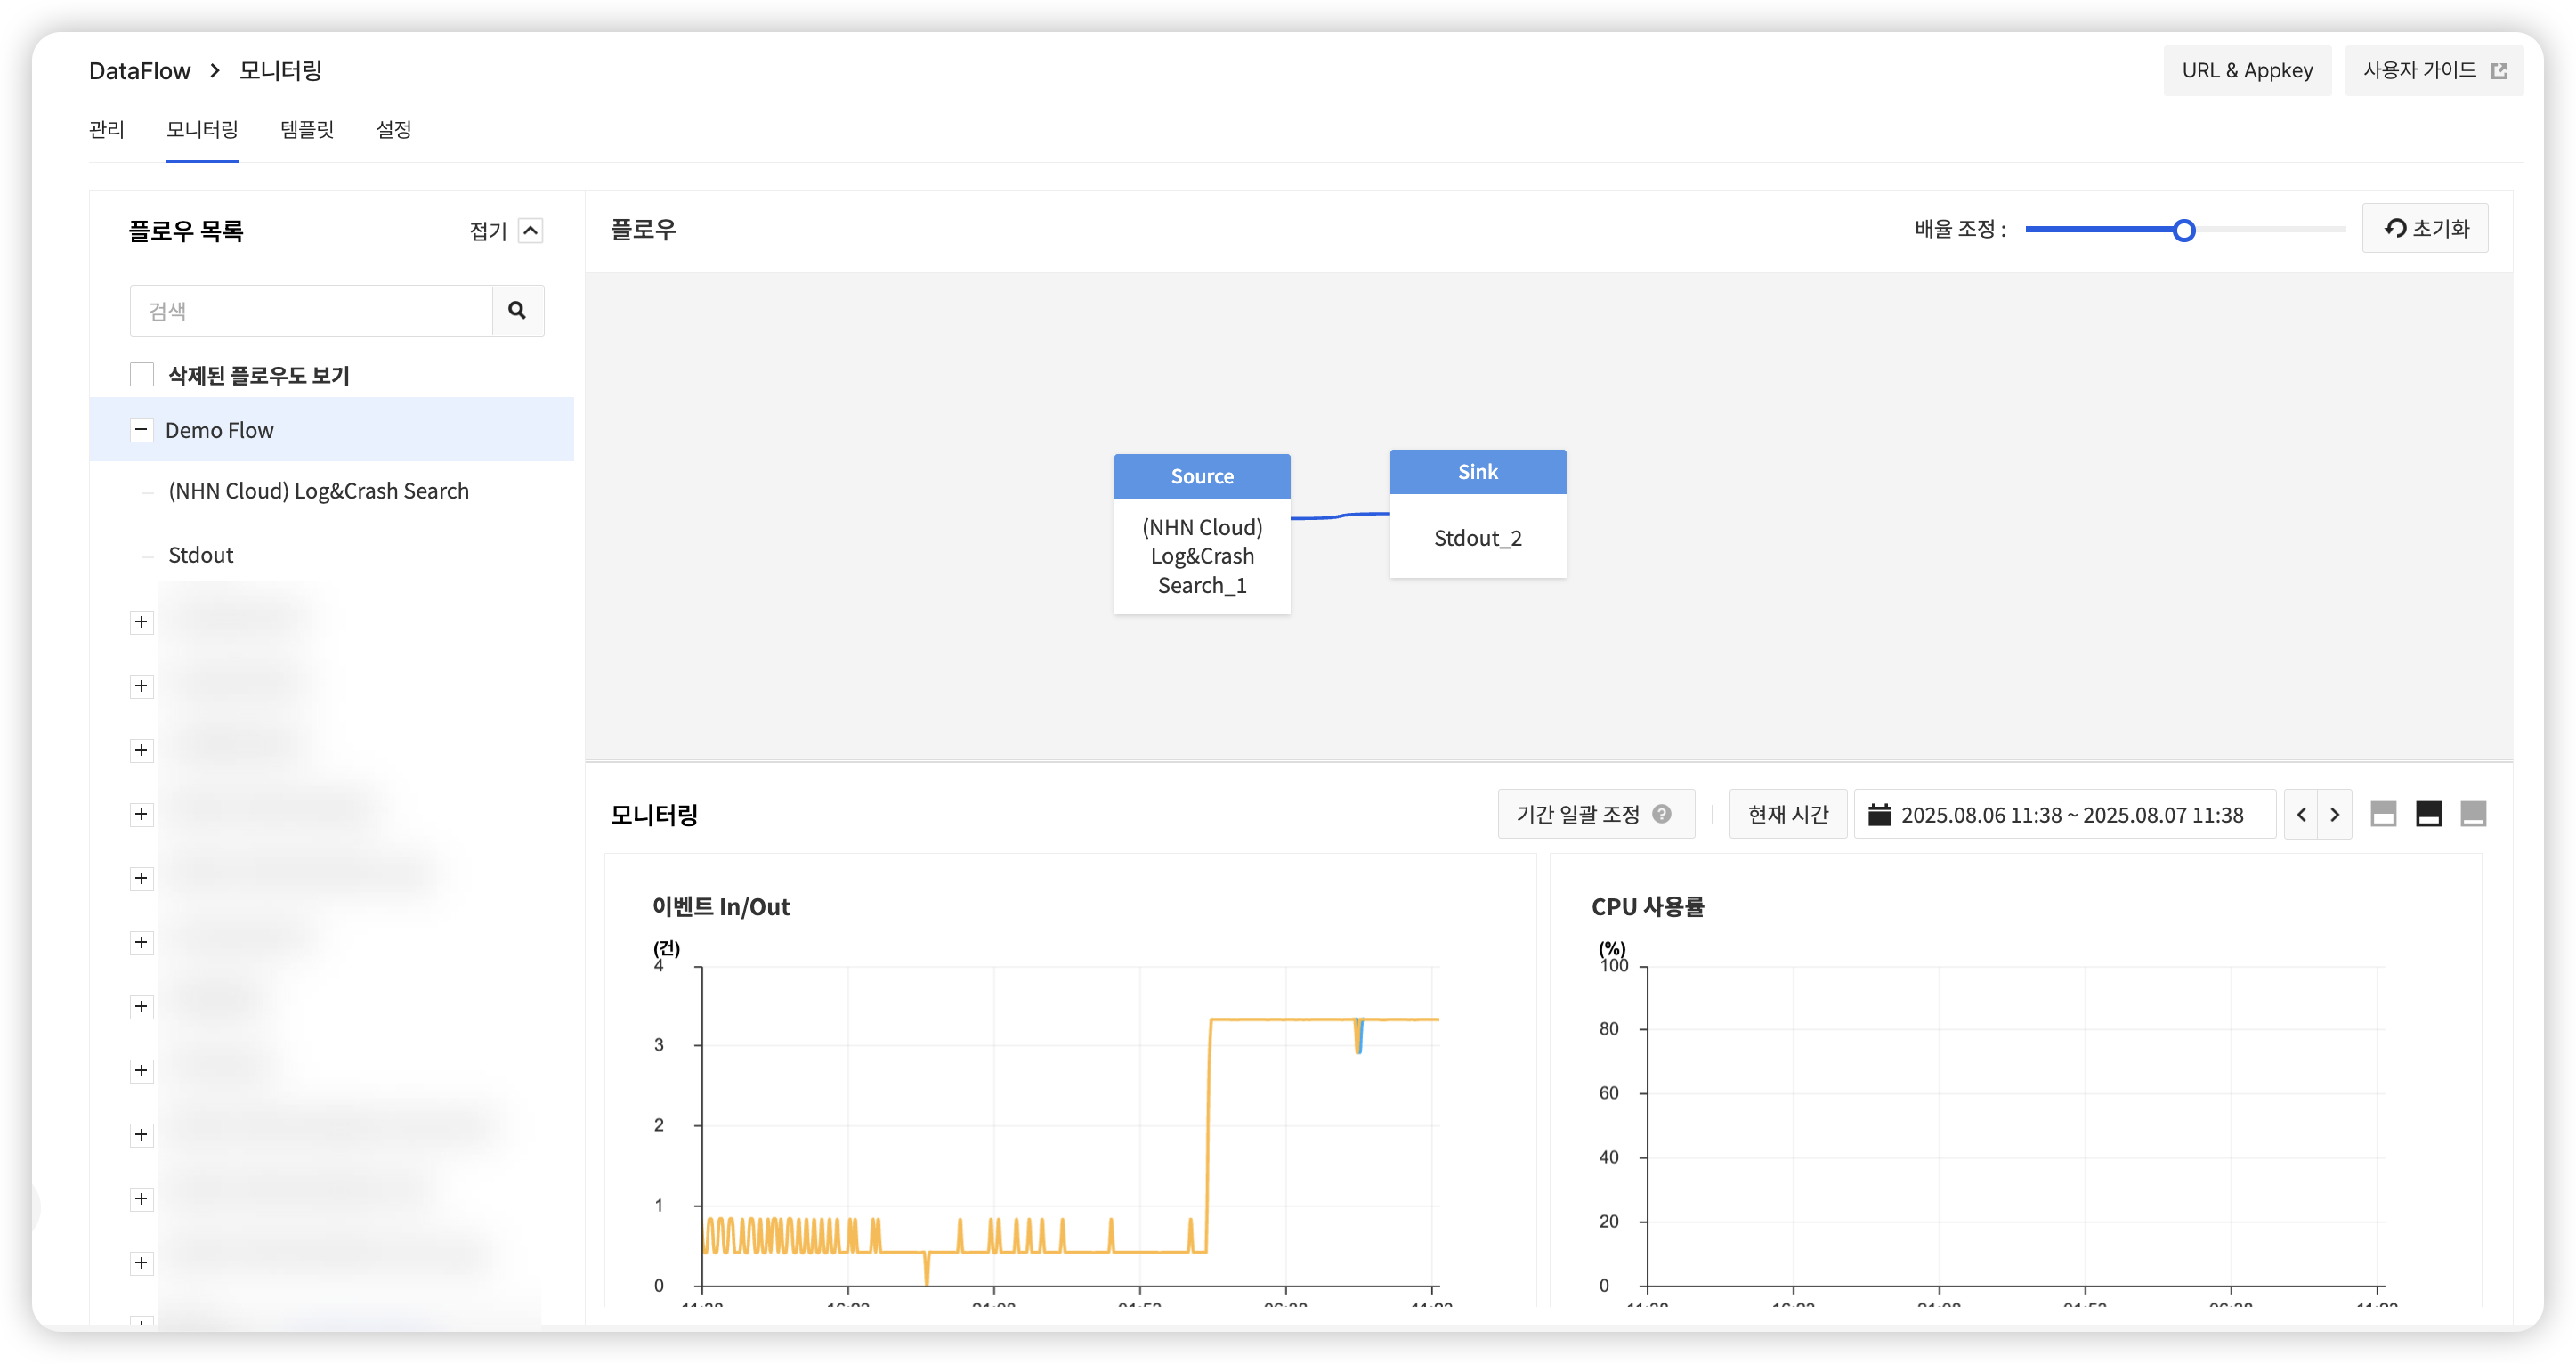
Task: Expand the first hidden flow below Stdout
Action: click(141, 621)
